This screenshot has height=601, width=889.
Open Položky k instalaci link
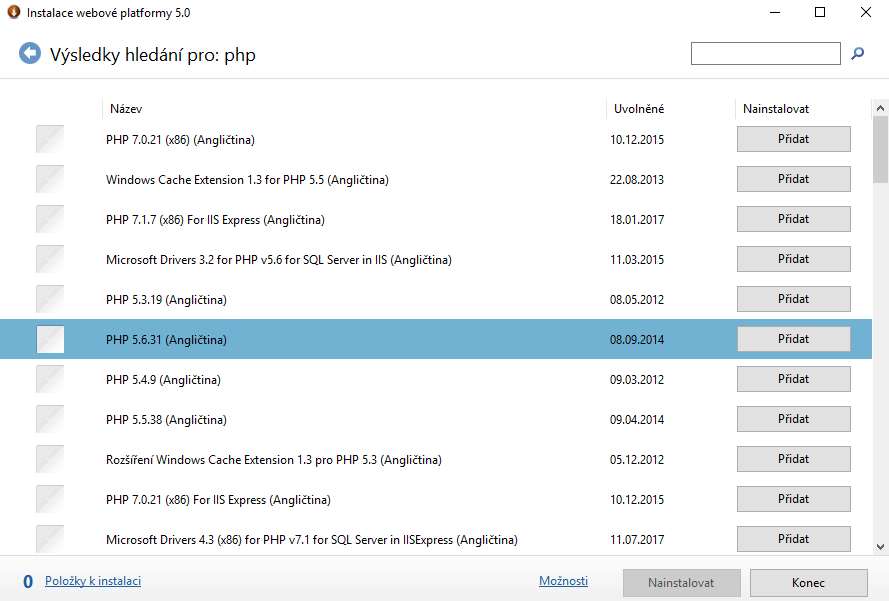(x=93, y=581)
